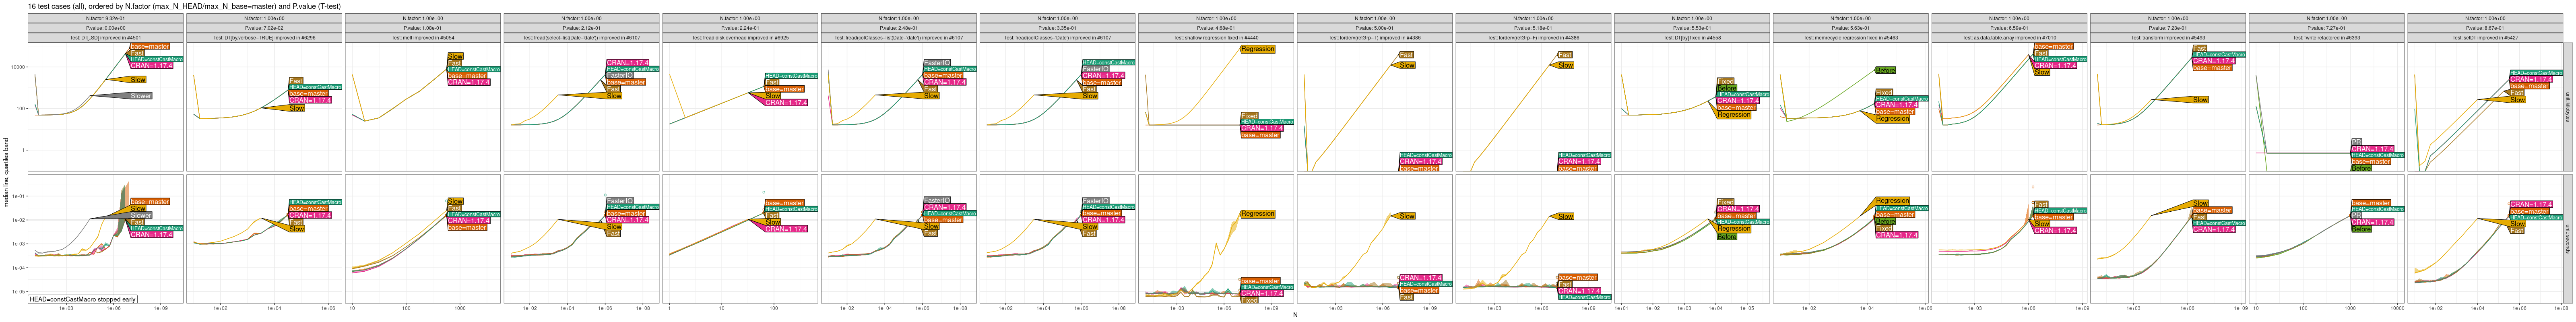Click gray 'Slower' label in DT[, .SD] kilobytes panel

point(141,96)
